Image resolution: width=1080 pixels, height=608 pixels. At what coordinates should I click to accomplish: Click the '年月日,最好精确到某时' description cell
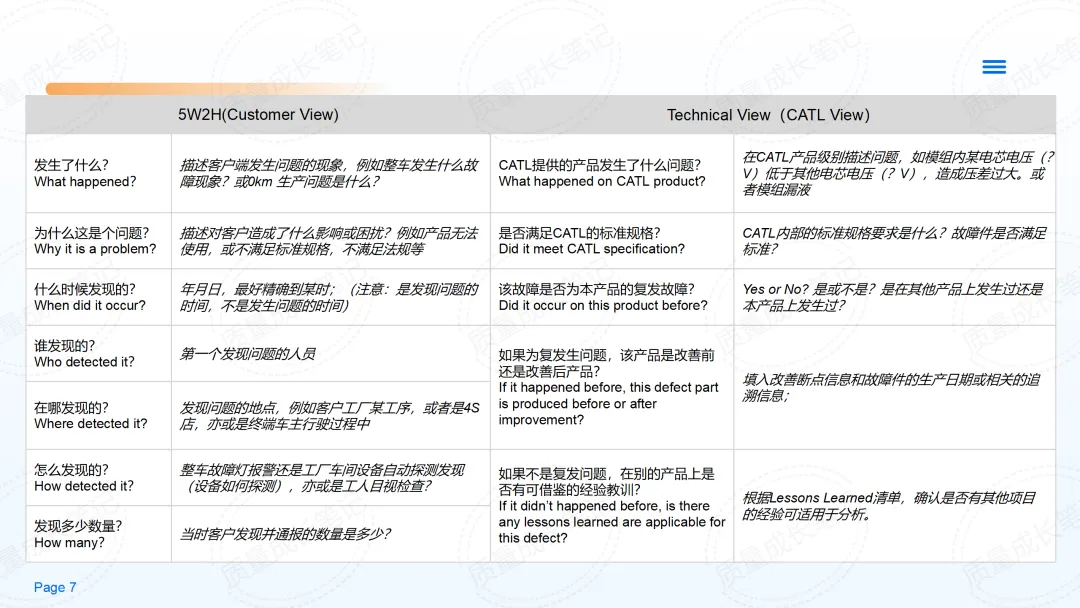331,297
